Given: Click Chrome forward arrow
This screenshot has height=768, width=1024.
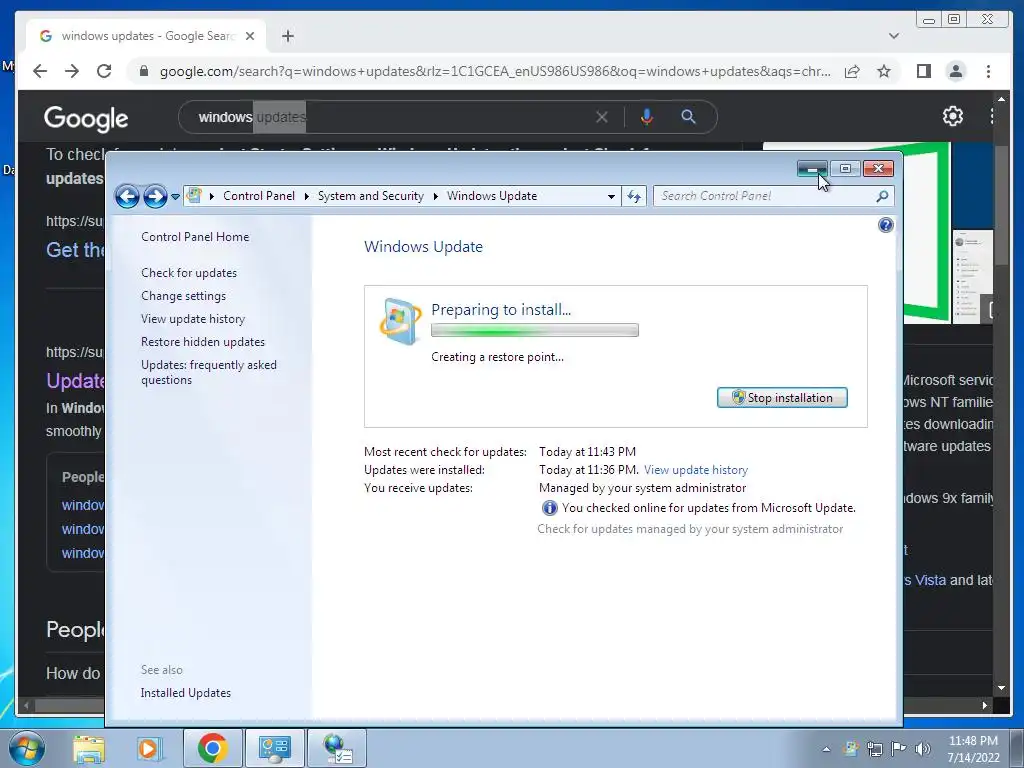Looking at the screenshot, I should [72, 71].
